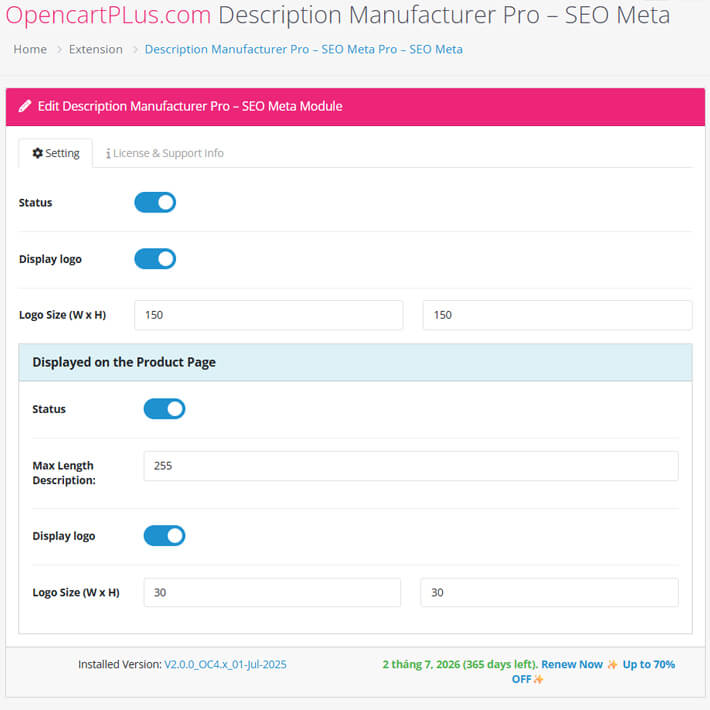Click the sparkle icon after OFF

[x=538, y=679]
